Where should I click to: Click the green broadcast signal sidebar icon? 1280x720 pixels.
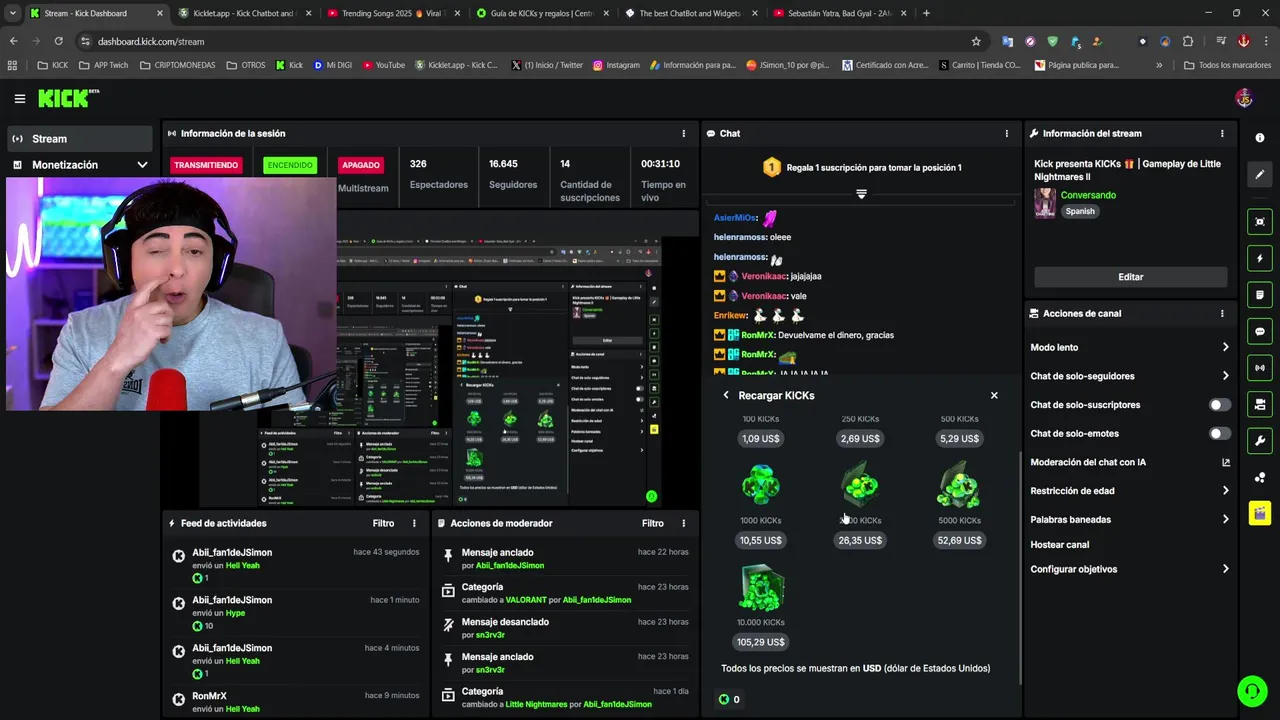(1260, 368)
